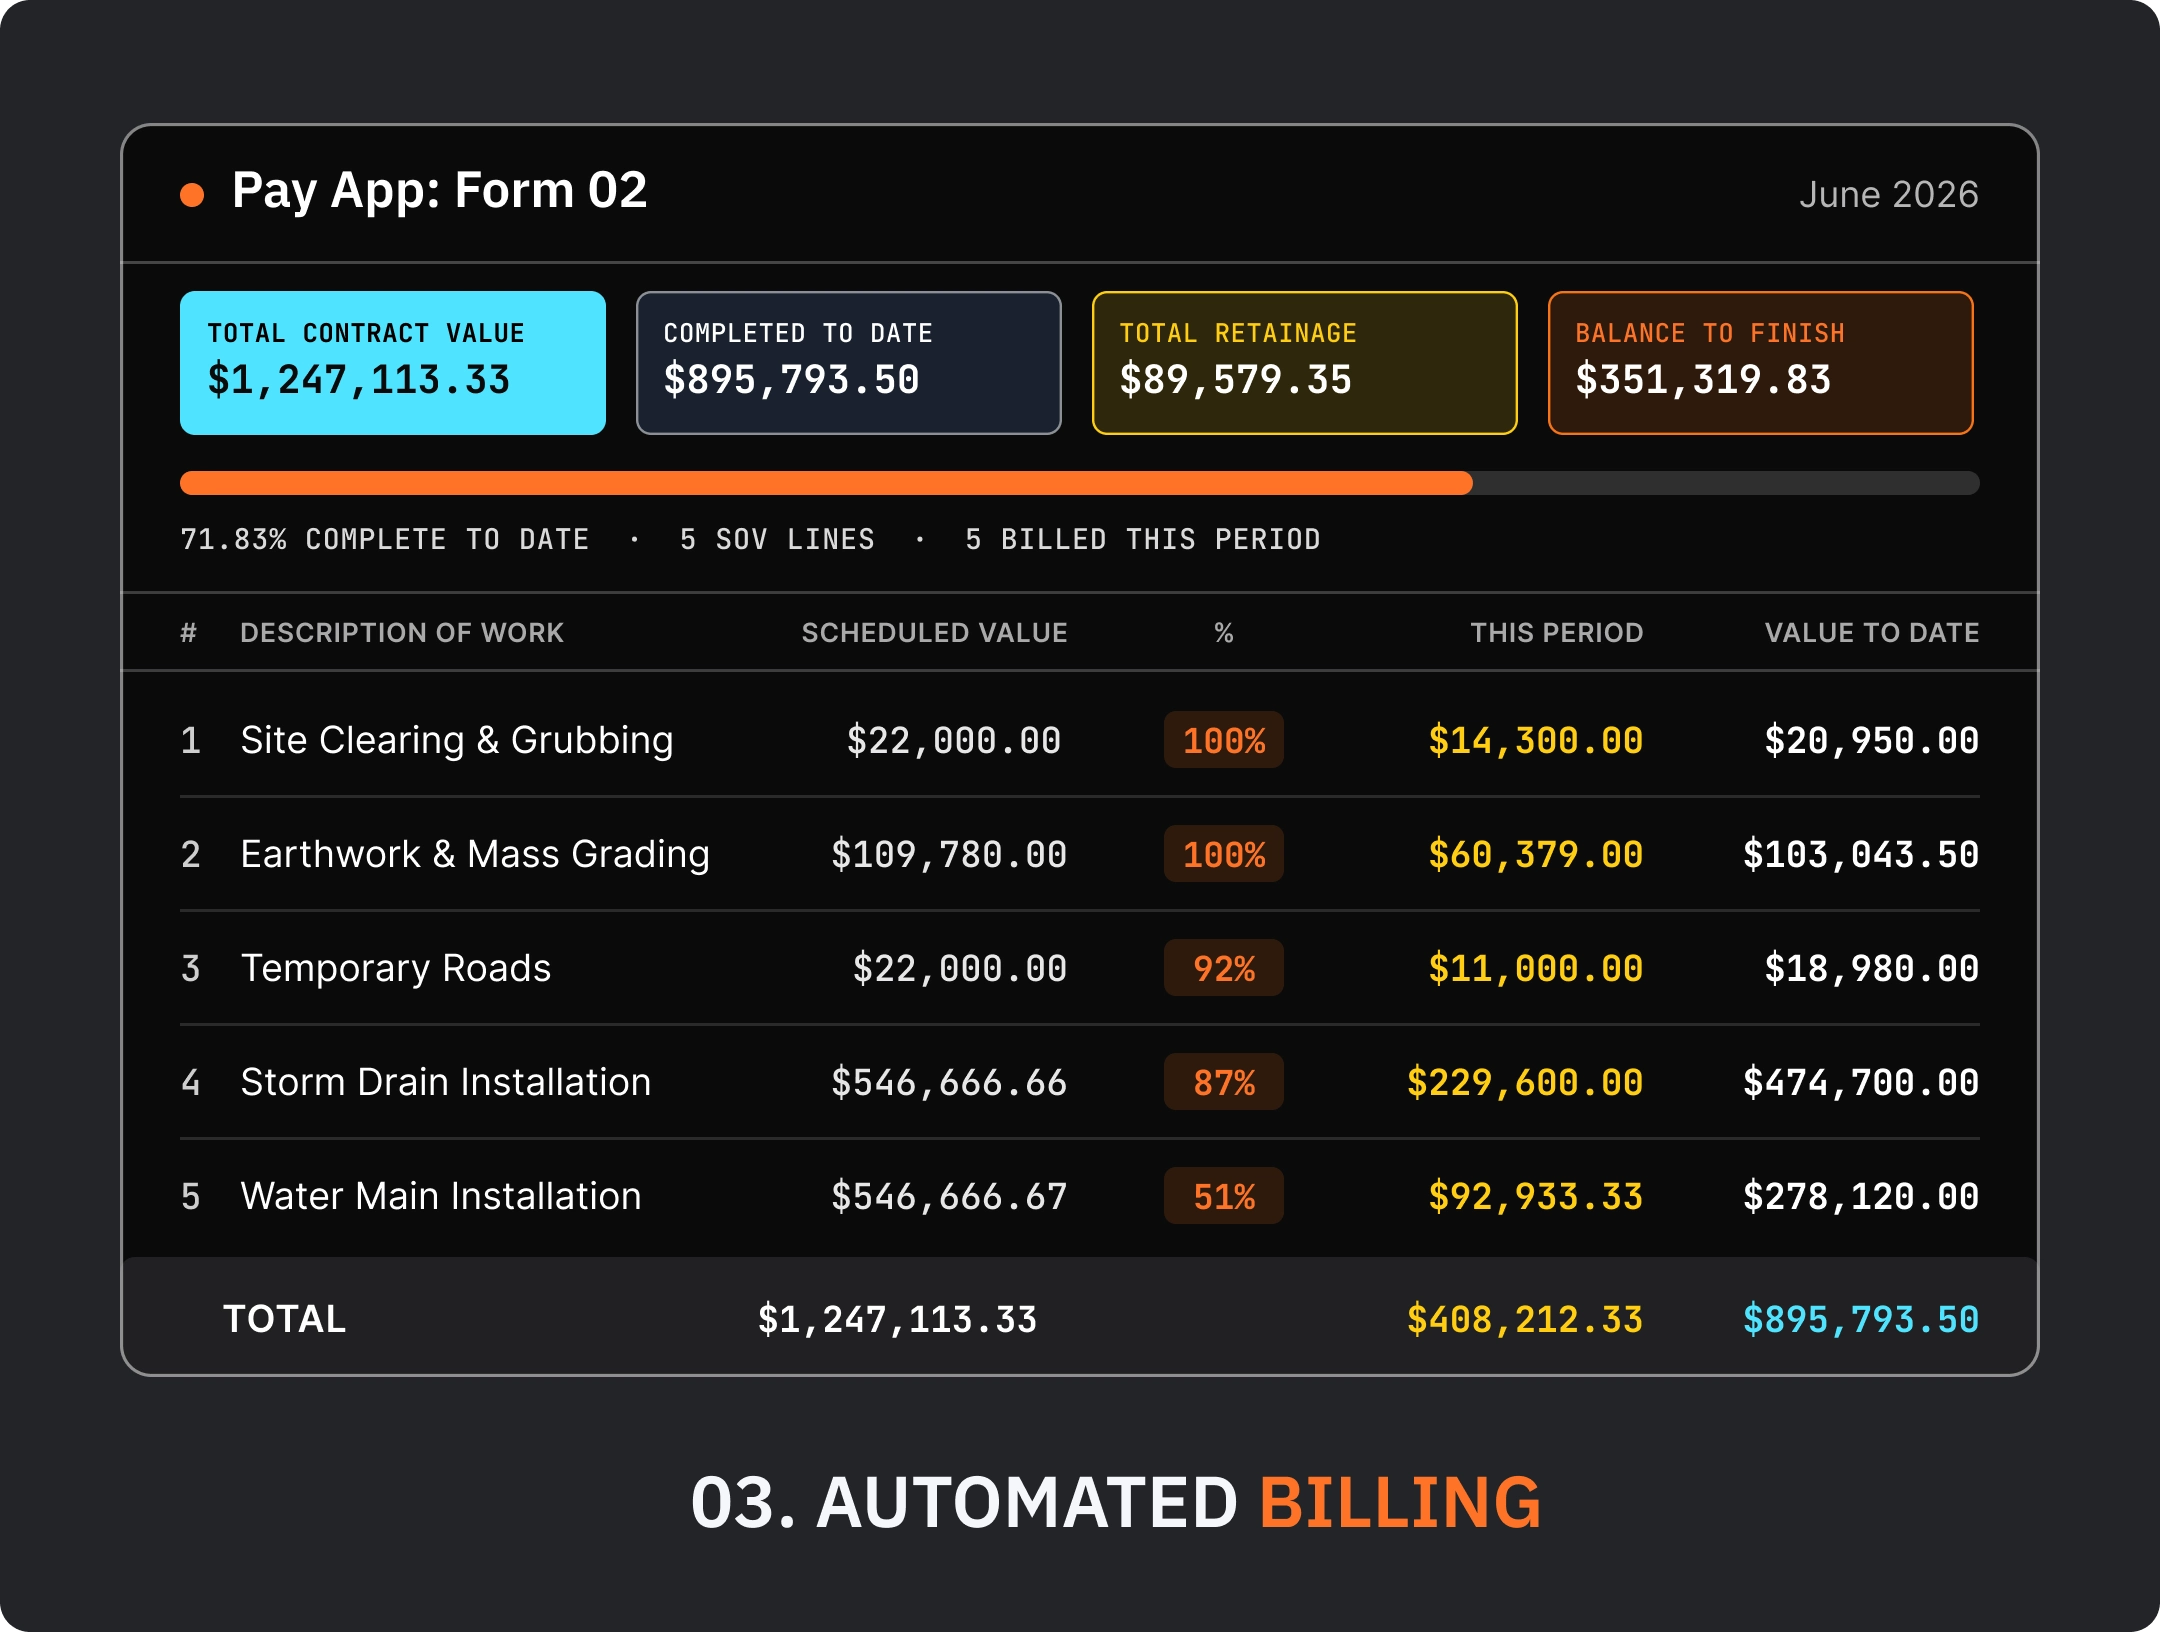Click the orange status dot beside Pay App
Screen dimensions: 2160x1632
192,194
